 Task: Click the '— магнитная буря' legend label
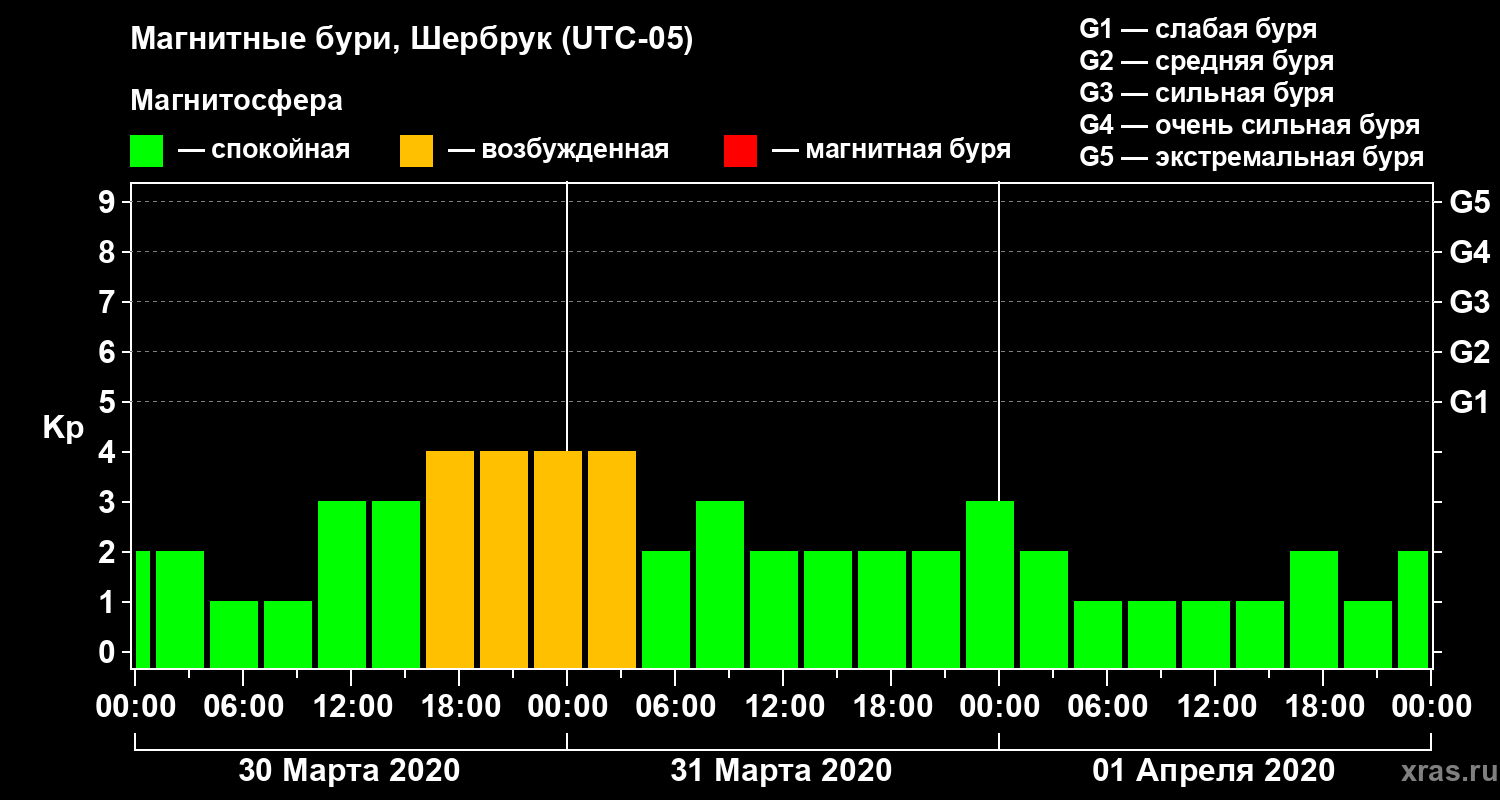point(891,150)
